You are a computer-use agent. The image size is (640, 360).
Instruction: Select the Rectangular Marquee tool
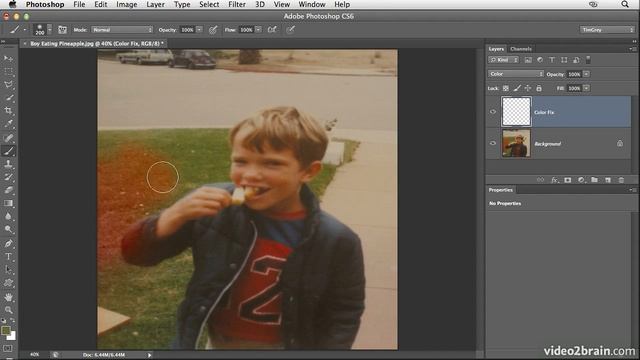8,71
